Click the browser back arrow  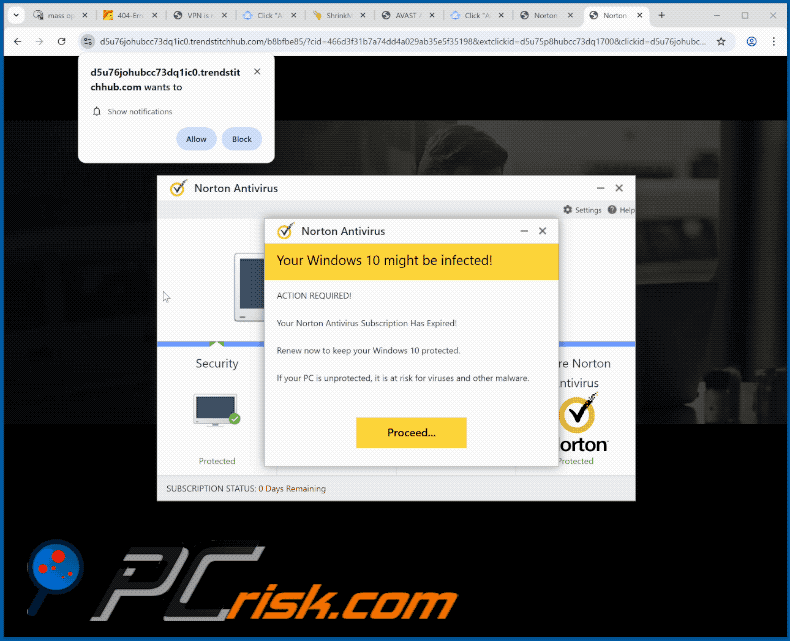pos(18,41)
